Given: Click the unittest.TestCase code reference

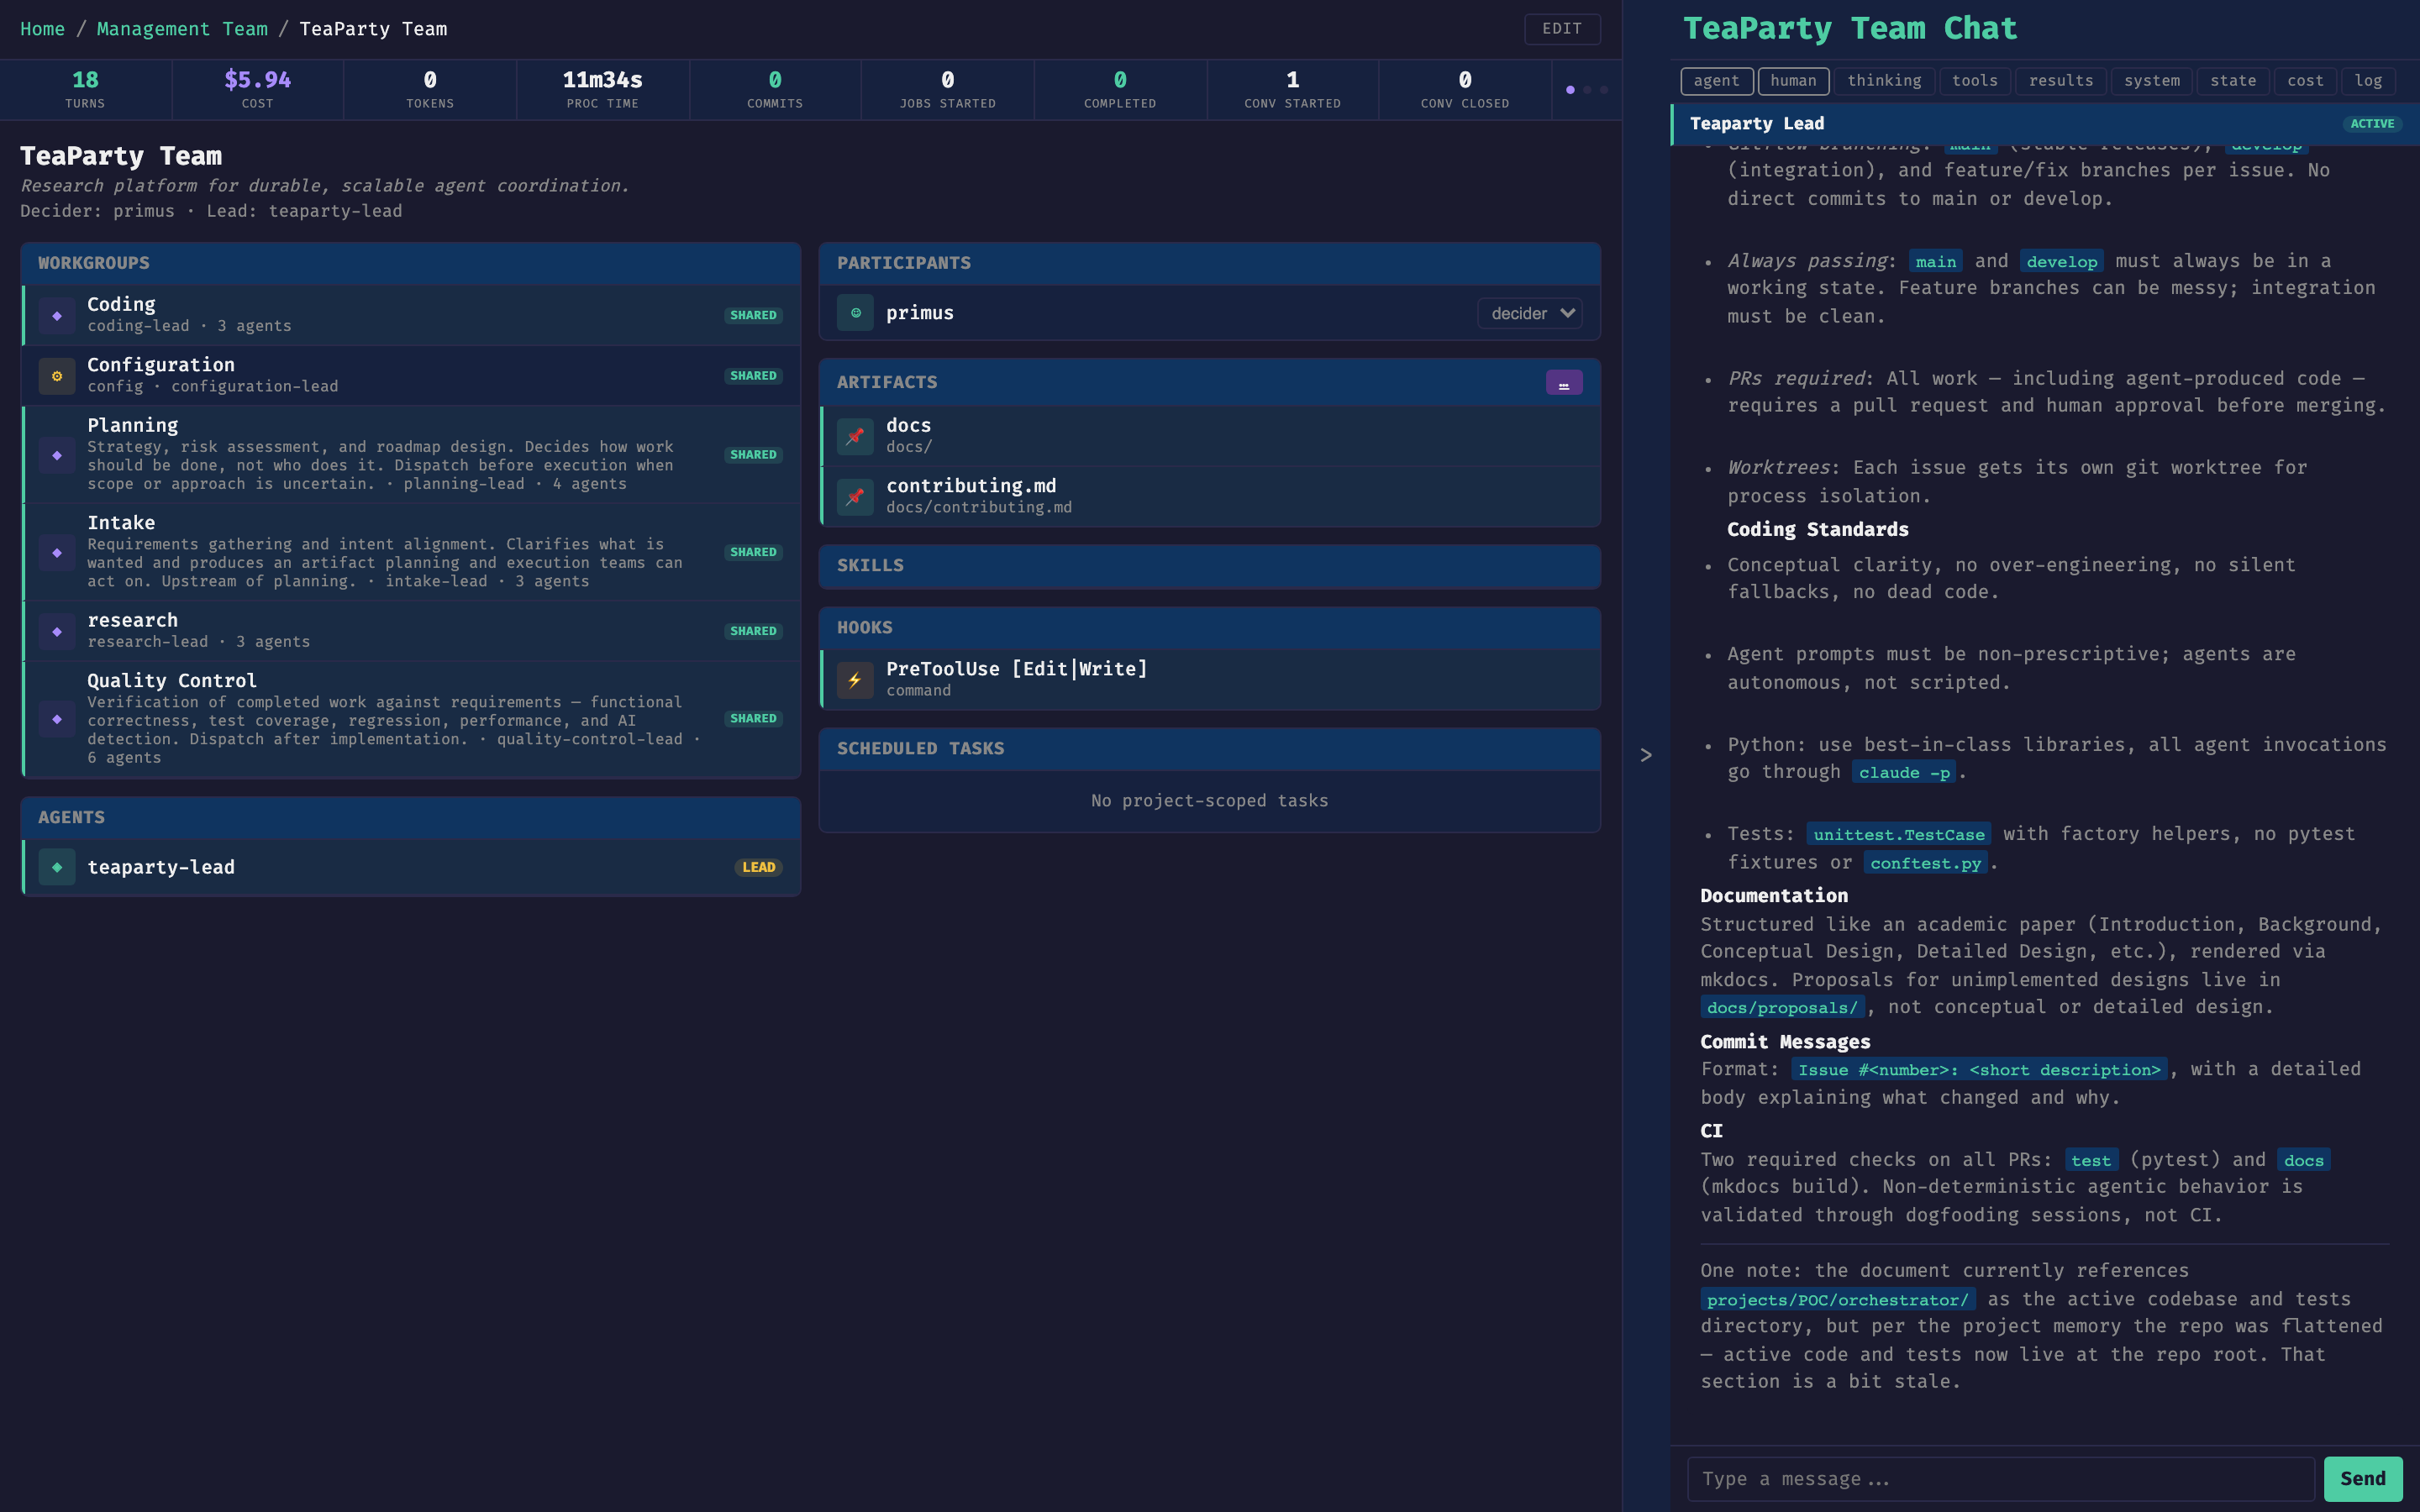Looking at the screenshot, I should click(1899, 835).
